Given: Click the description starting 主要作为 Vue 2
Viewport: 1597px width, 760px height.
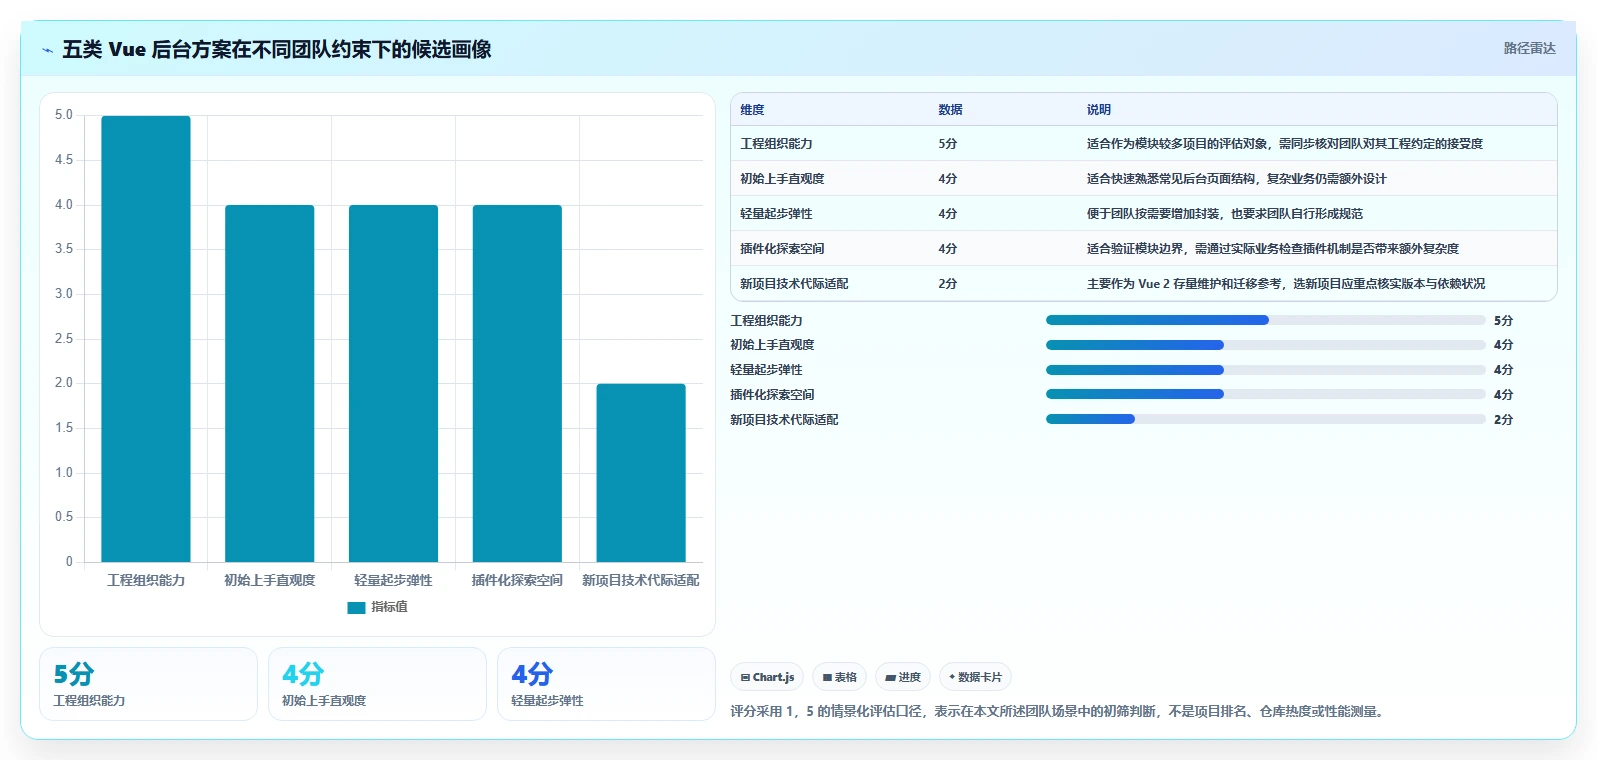Looking at the screenshot, I should 1286,284.
